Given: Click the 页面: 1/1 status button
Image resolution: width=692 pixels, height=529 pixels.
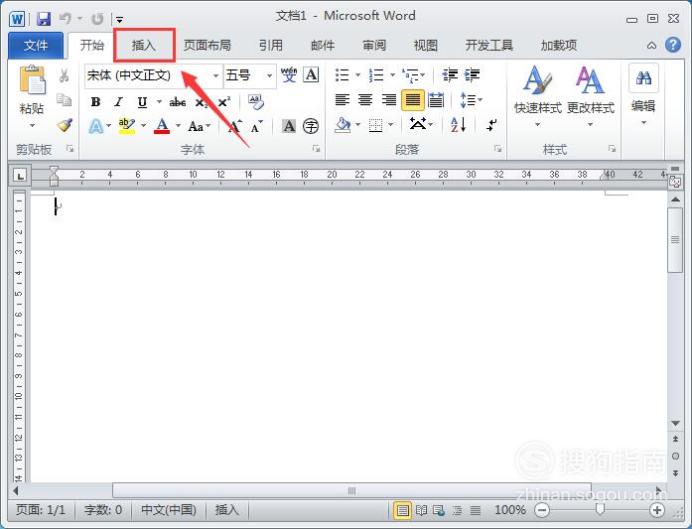Looking at the screenshot, I should point(41,510).
